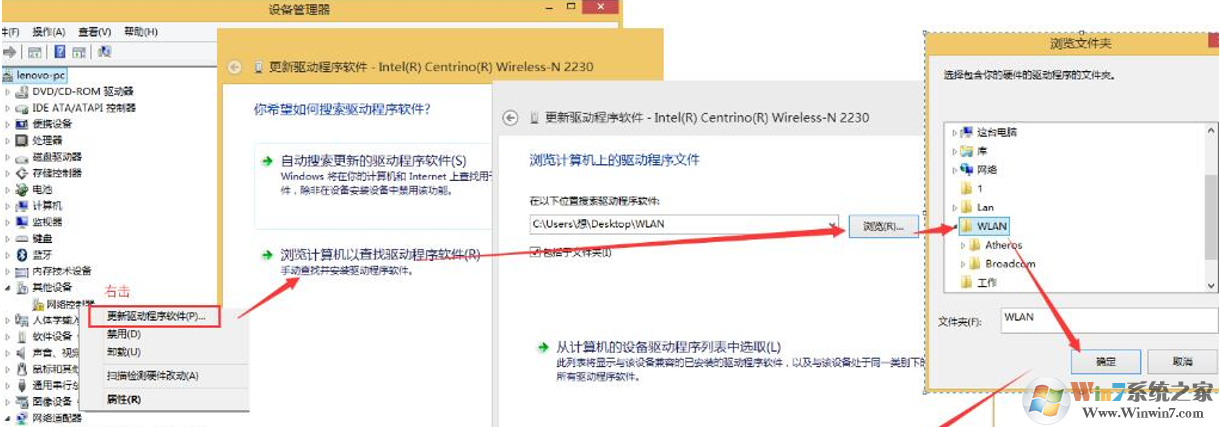Expand the 软件设备 category

[8, 336]
